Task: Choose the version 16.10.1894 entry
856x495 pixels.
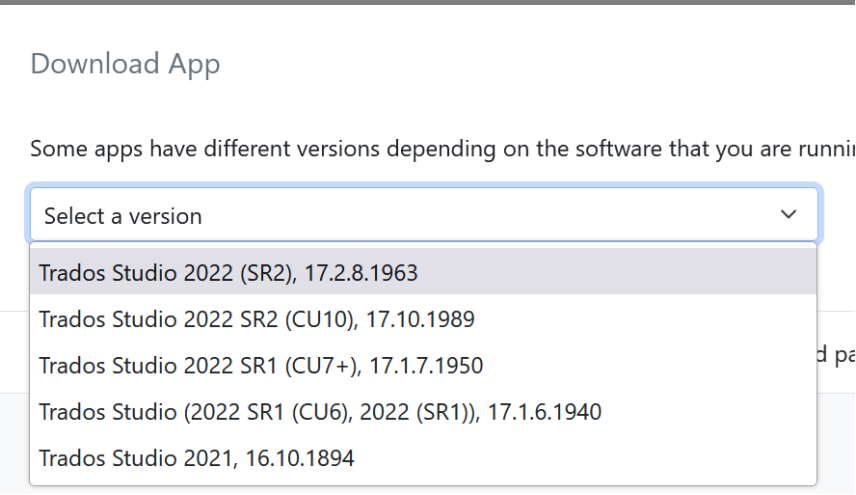Action: pos(196,459)
